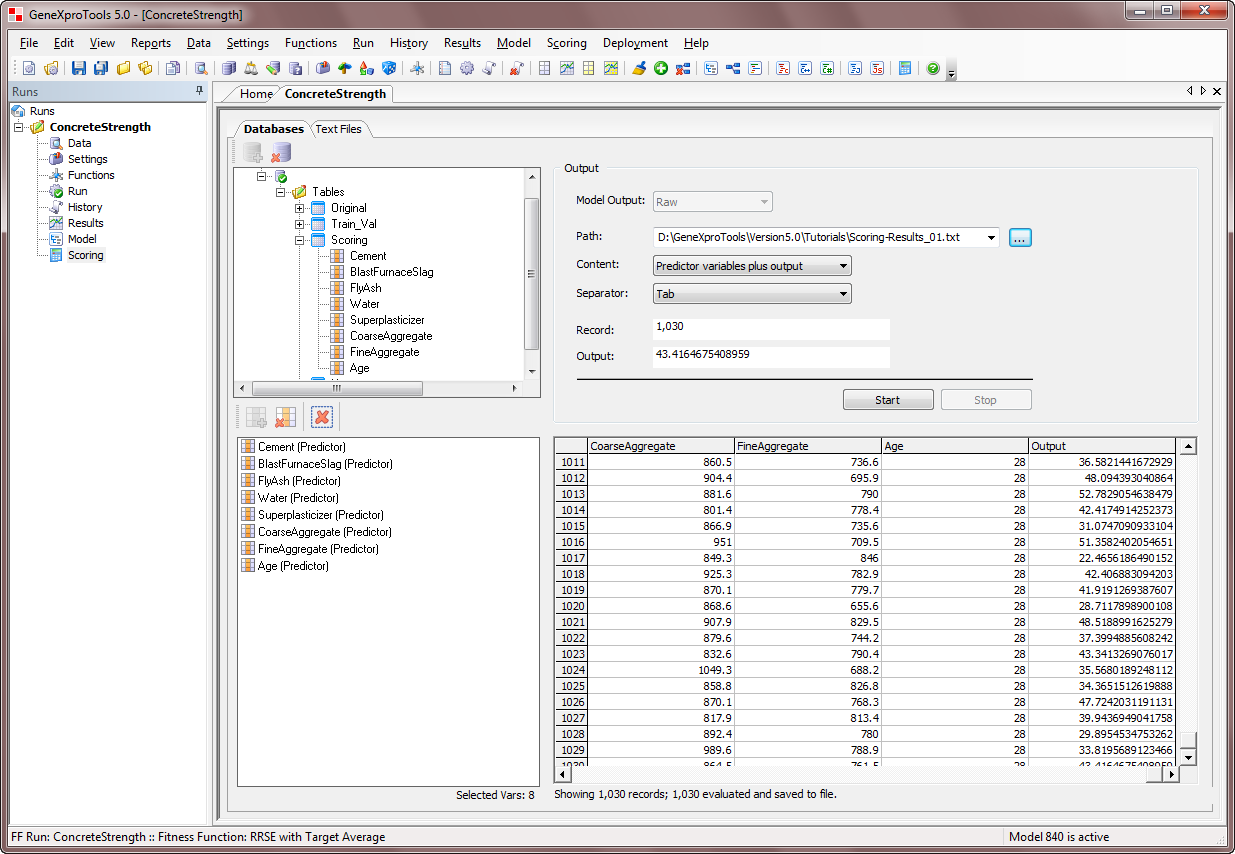This screenshot has width=1235, height=854.
Task: Click the Save floppy disk toolbar icon
Action: [79, 68]
